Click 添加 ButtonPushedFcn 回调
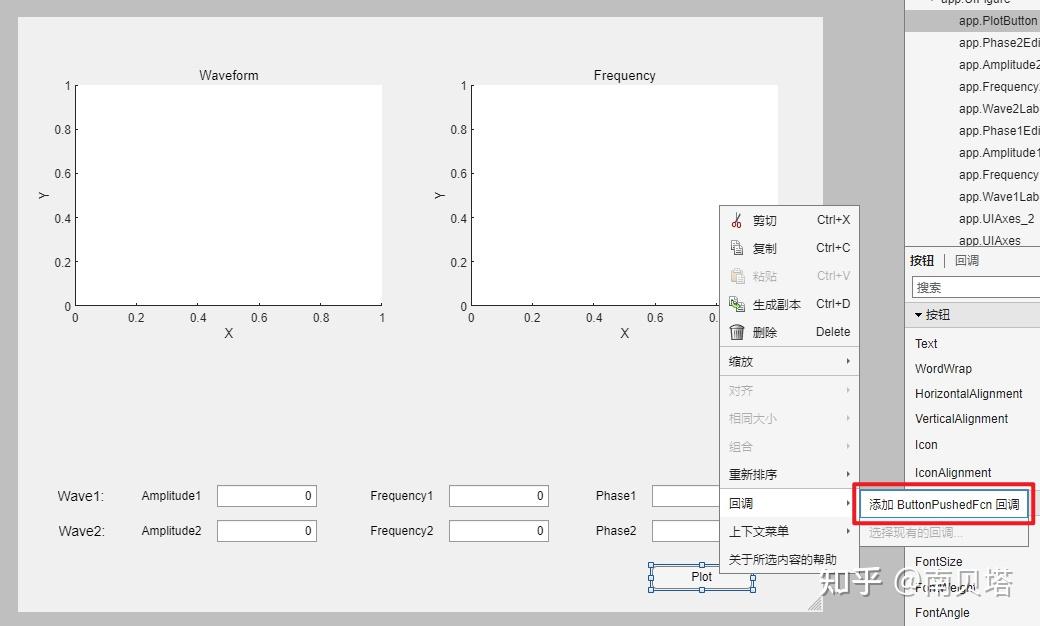The height and width of the screenshot is (626, 1040). [x=942, y=503]
